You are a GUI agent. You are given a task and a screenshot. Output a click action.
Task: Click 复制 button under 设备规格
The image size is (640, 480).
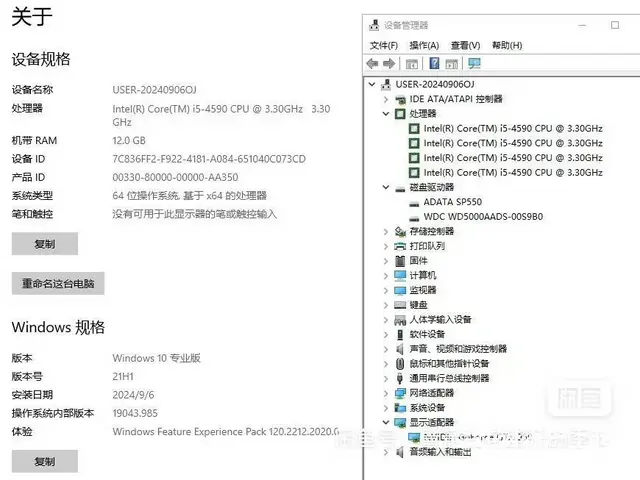pos(45,244)
